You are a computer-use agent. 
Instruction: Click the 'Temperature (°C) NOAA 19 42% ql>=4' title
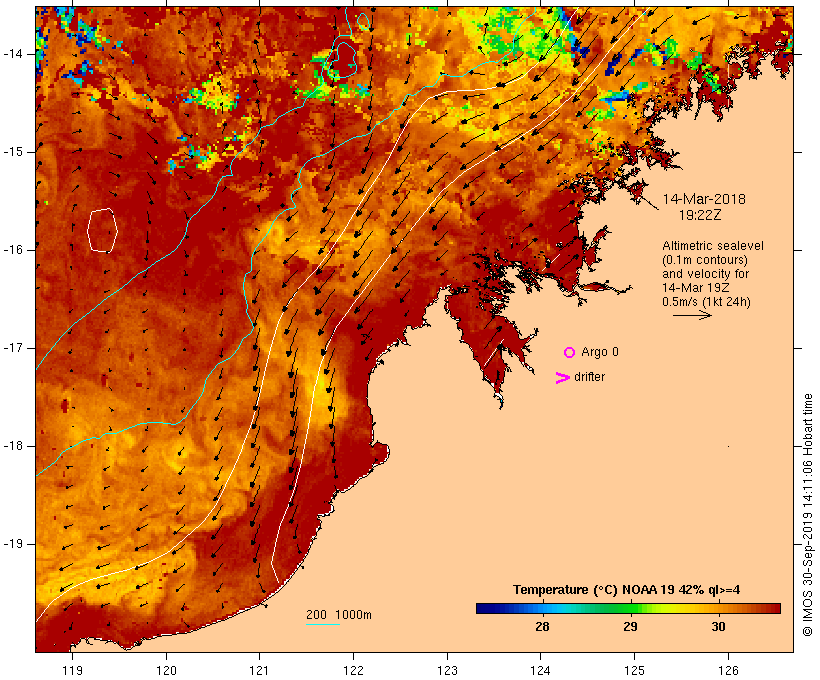626,590
